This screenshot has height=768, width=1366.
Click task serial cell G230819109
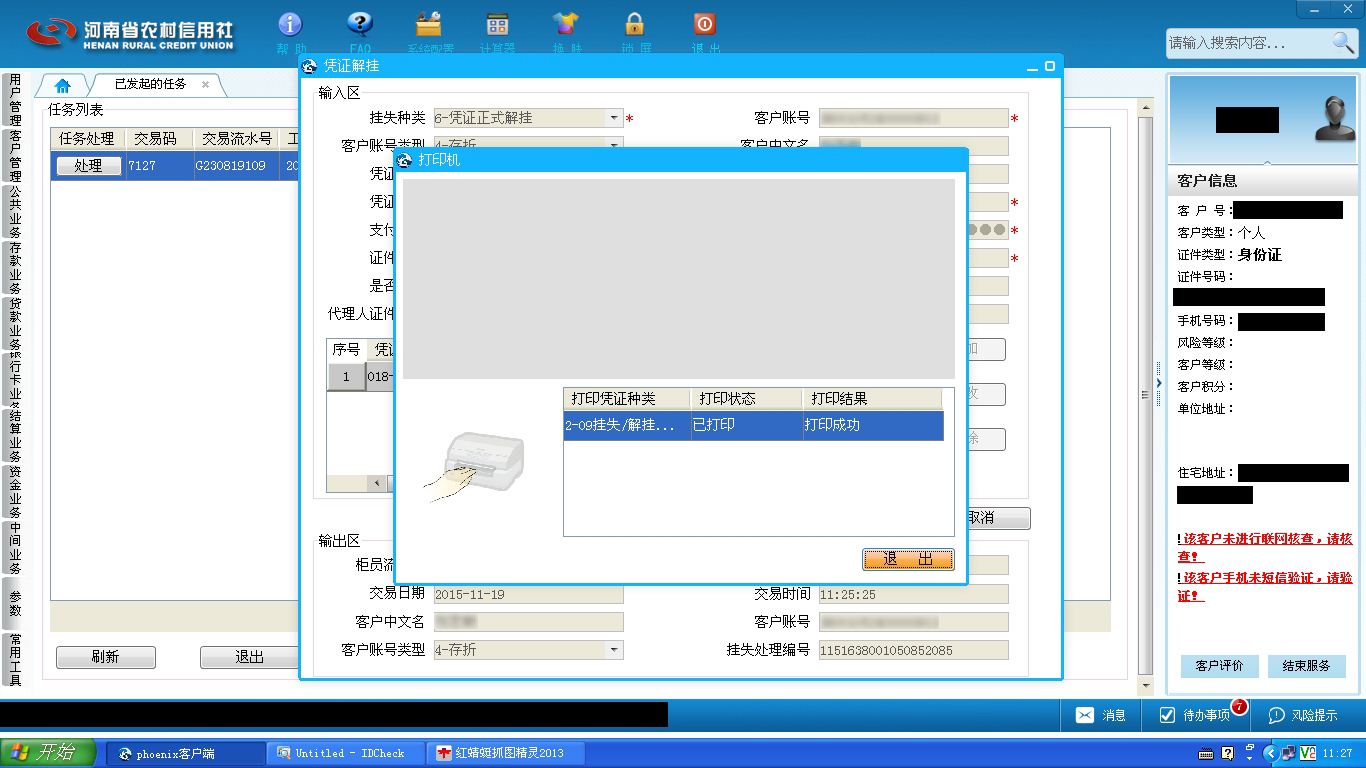pyautogui.click(x=237, y=166)
